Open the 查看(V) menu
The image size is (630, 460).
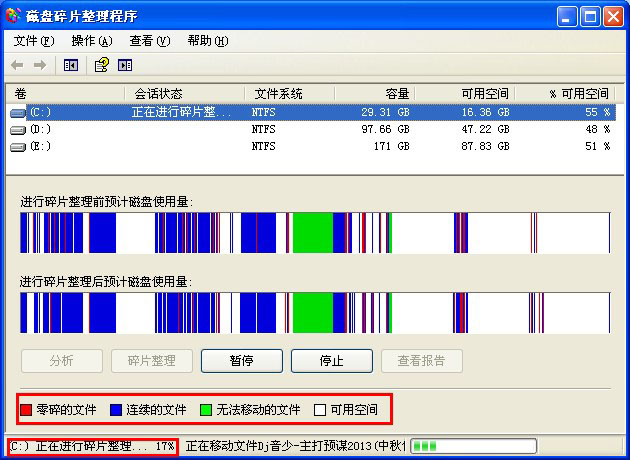coord(149,41)
